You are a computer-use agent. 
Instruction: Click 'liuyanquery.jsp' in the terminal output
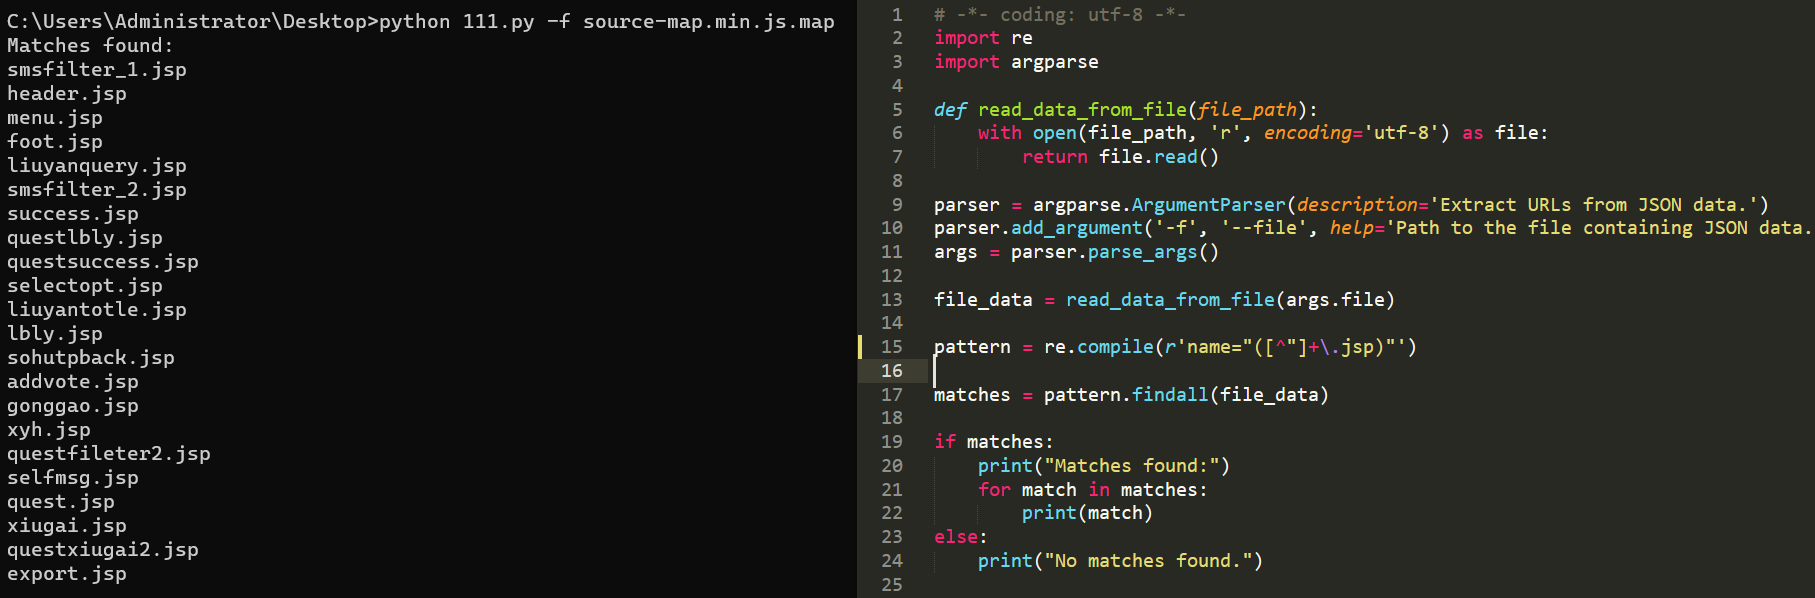point(96,166)
